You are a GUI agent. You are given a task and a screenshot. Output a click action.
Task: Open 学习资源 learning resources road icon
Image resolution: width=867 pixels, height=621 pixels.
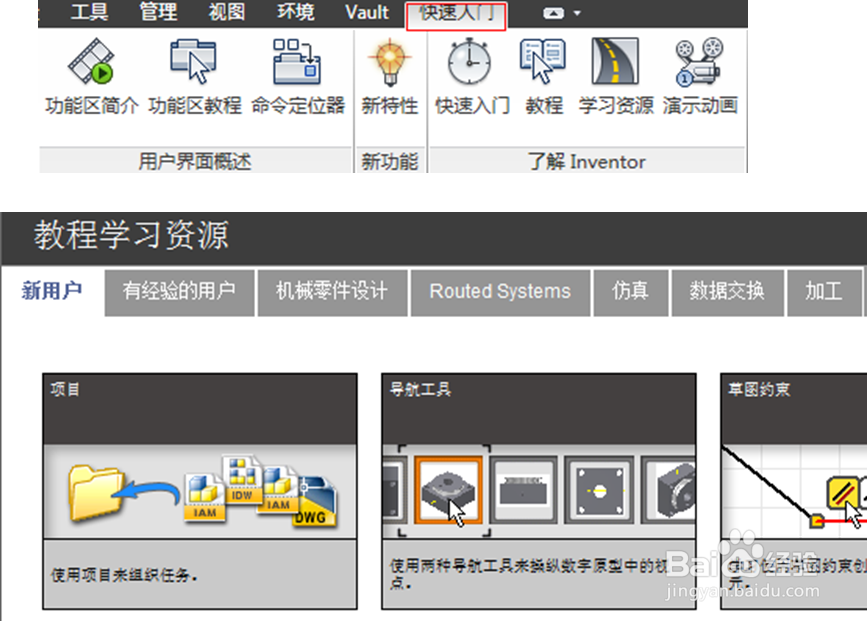tap(615, 76)
